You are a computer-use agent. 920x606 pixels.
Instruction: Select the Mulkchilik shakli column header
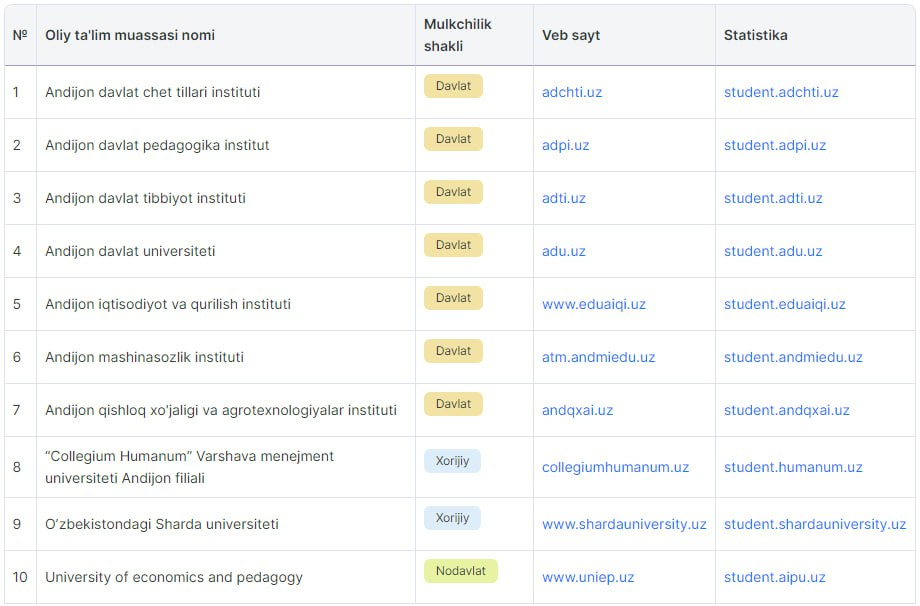click(x=458, y=35)
